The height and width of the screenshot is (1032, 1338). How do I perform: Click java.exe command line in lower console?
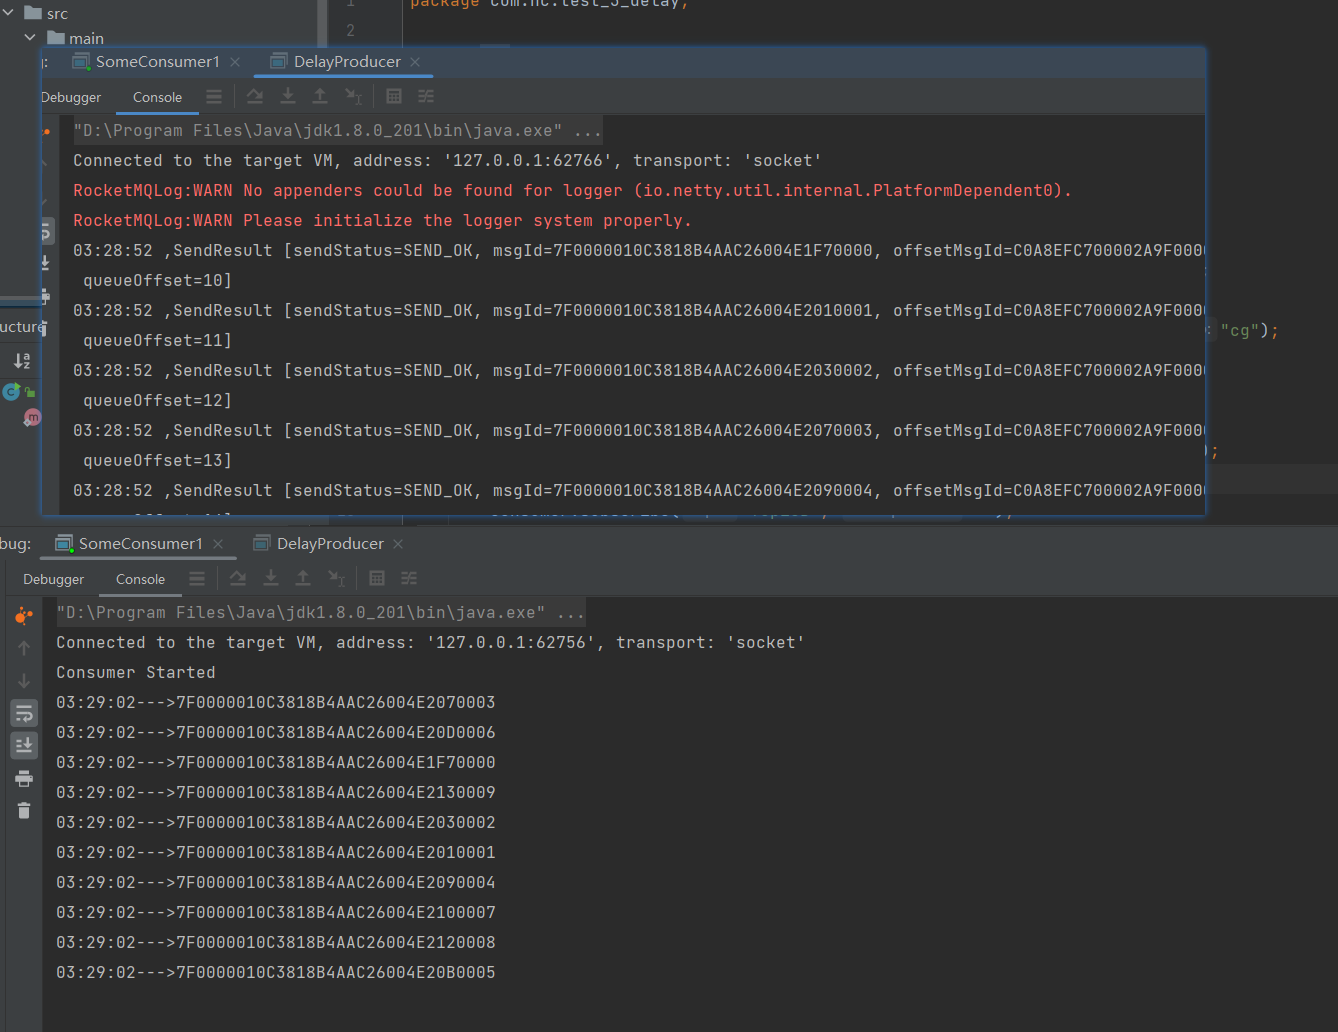[320, 612]
